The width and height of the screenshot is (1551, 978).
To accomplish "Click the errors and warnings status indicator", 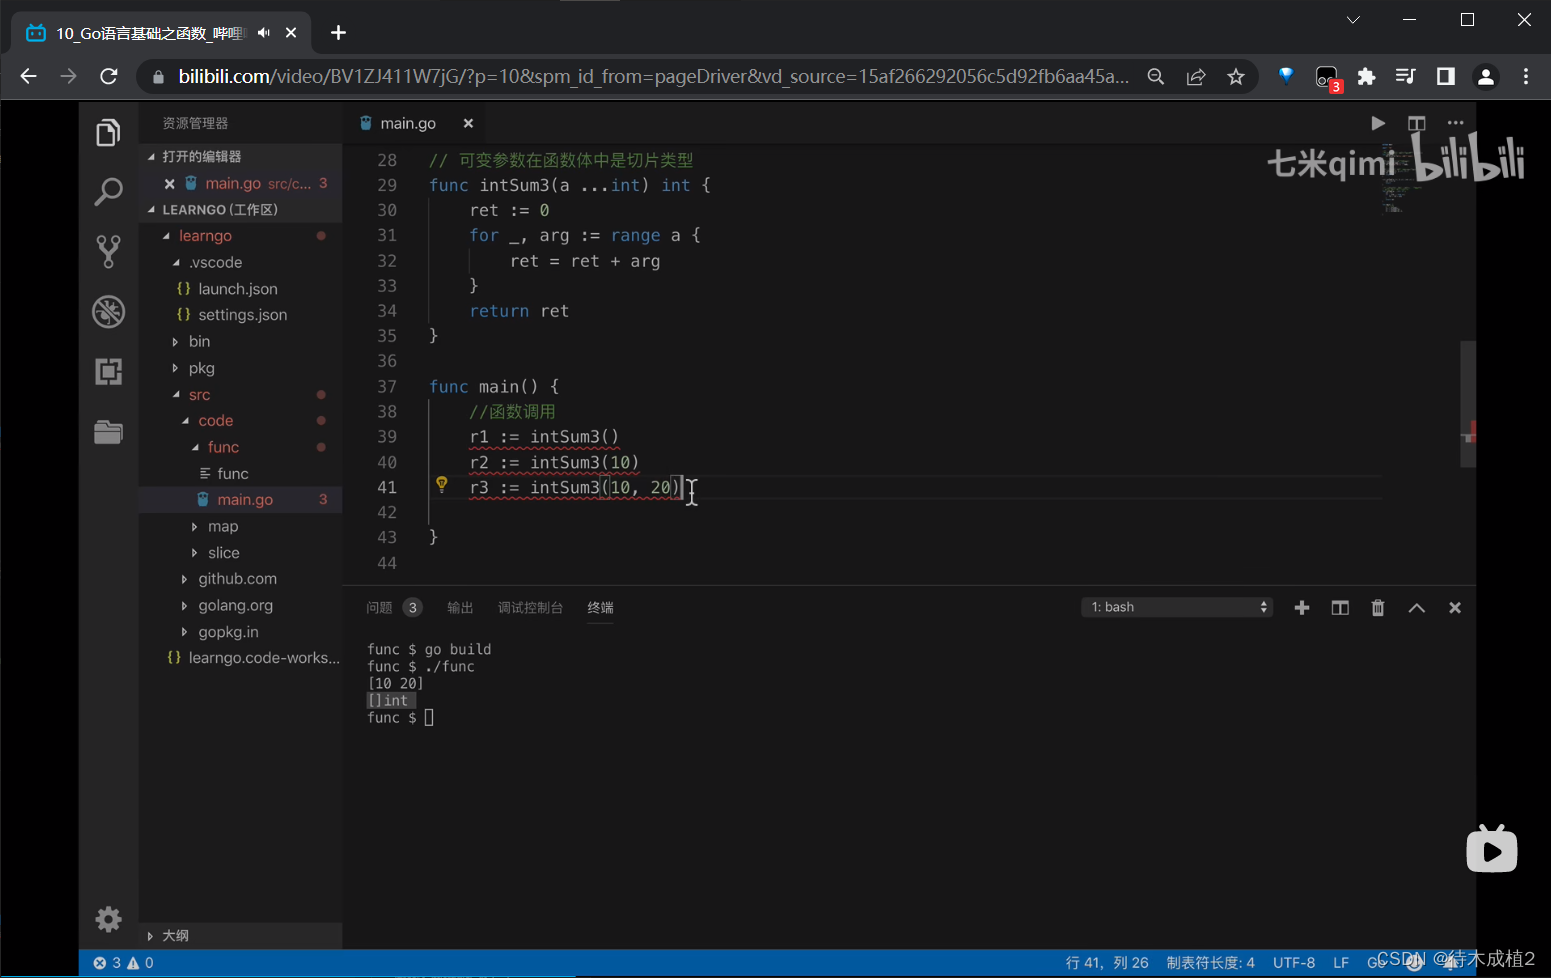I will 123,963.
